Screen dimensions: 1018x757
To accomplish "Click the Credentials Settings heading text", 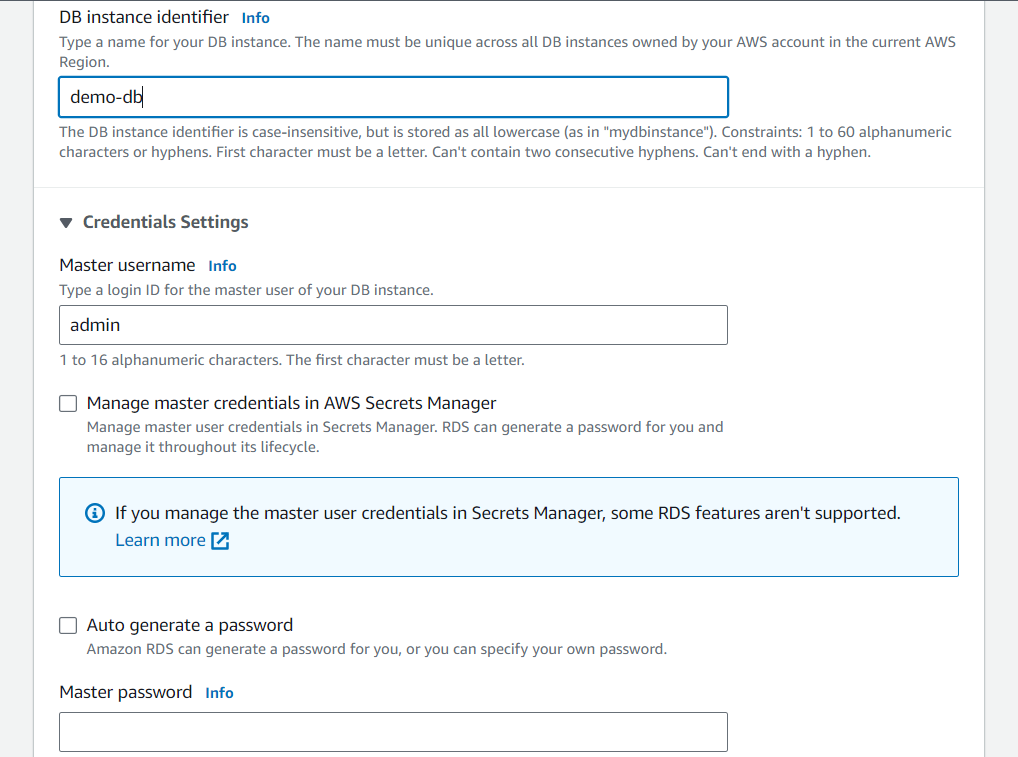I will (166, 222).
